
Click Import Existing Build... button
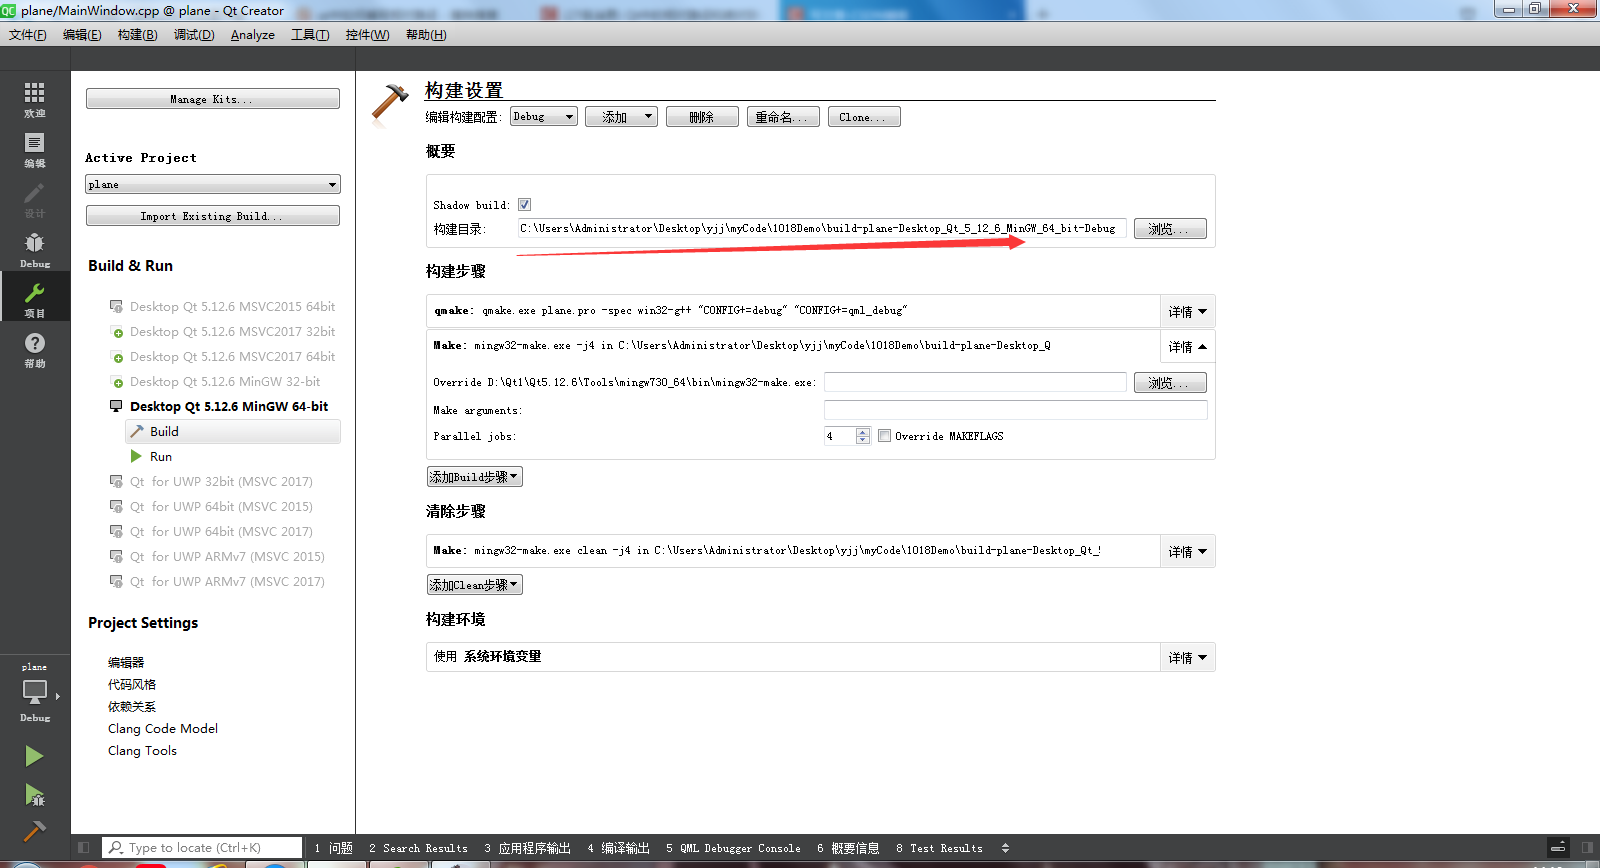tap(213, 216)
